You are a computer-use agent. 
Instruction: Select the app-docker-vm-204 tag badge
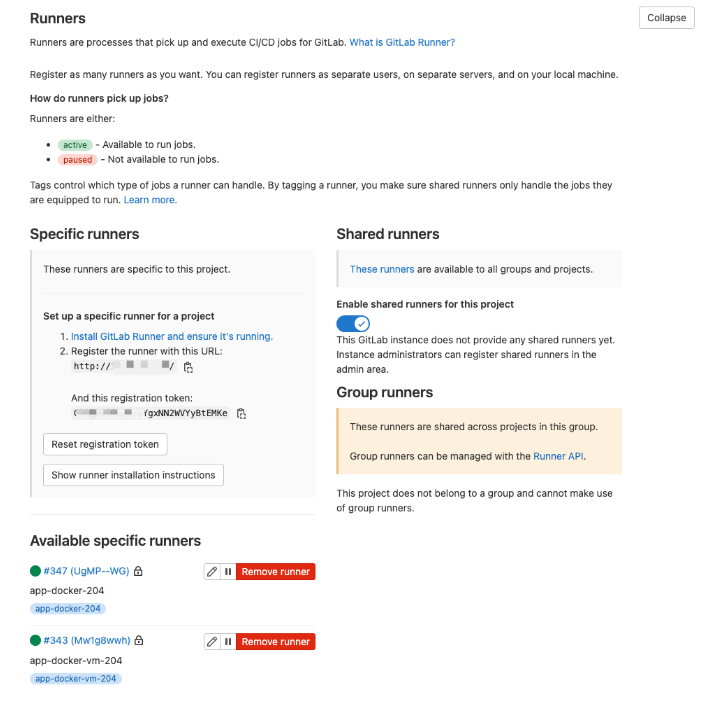point(76,679)
